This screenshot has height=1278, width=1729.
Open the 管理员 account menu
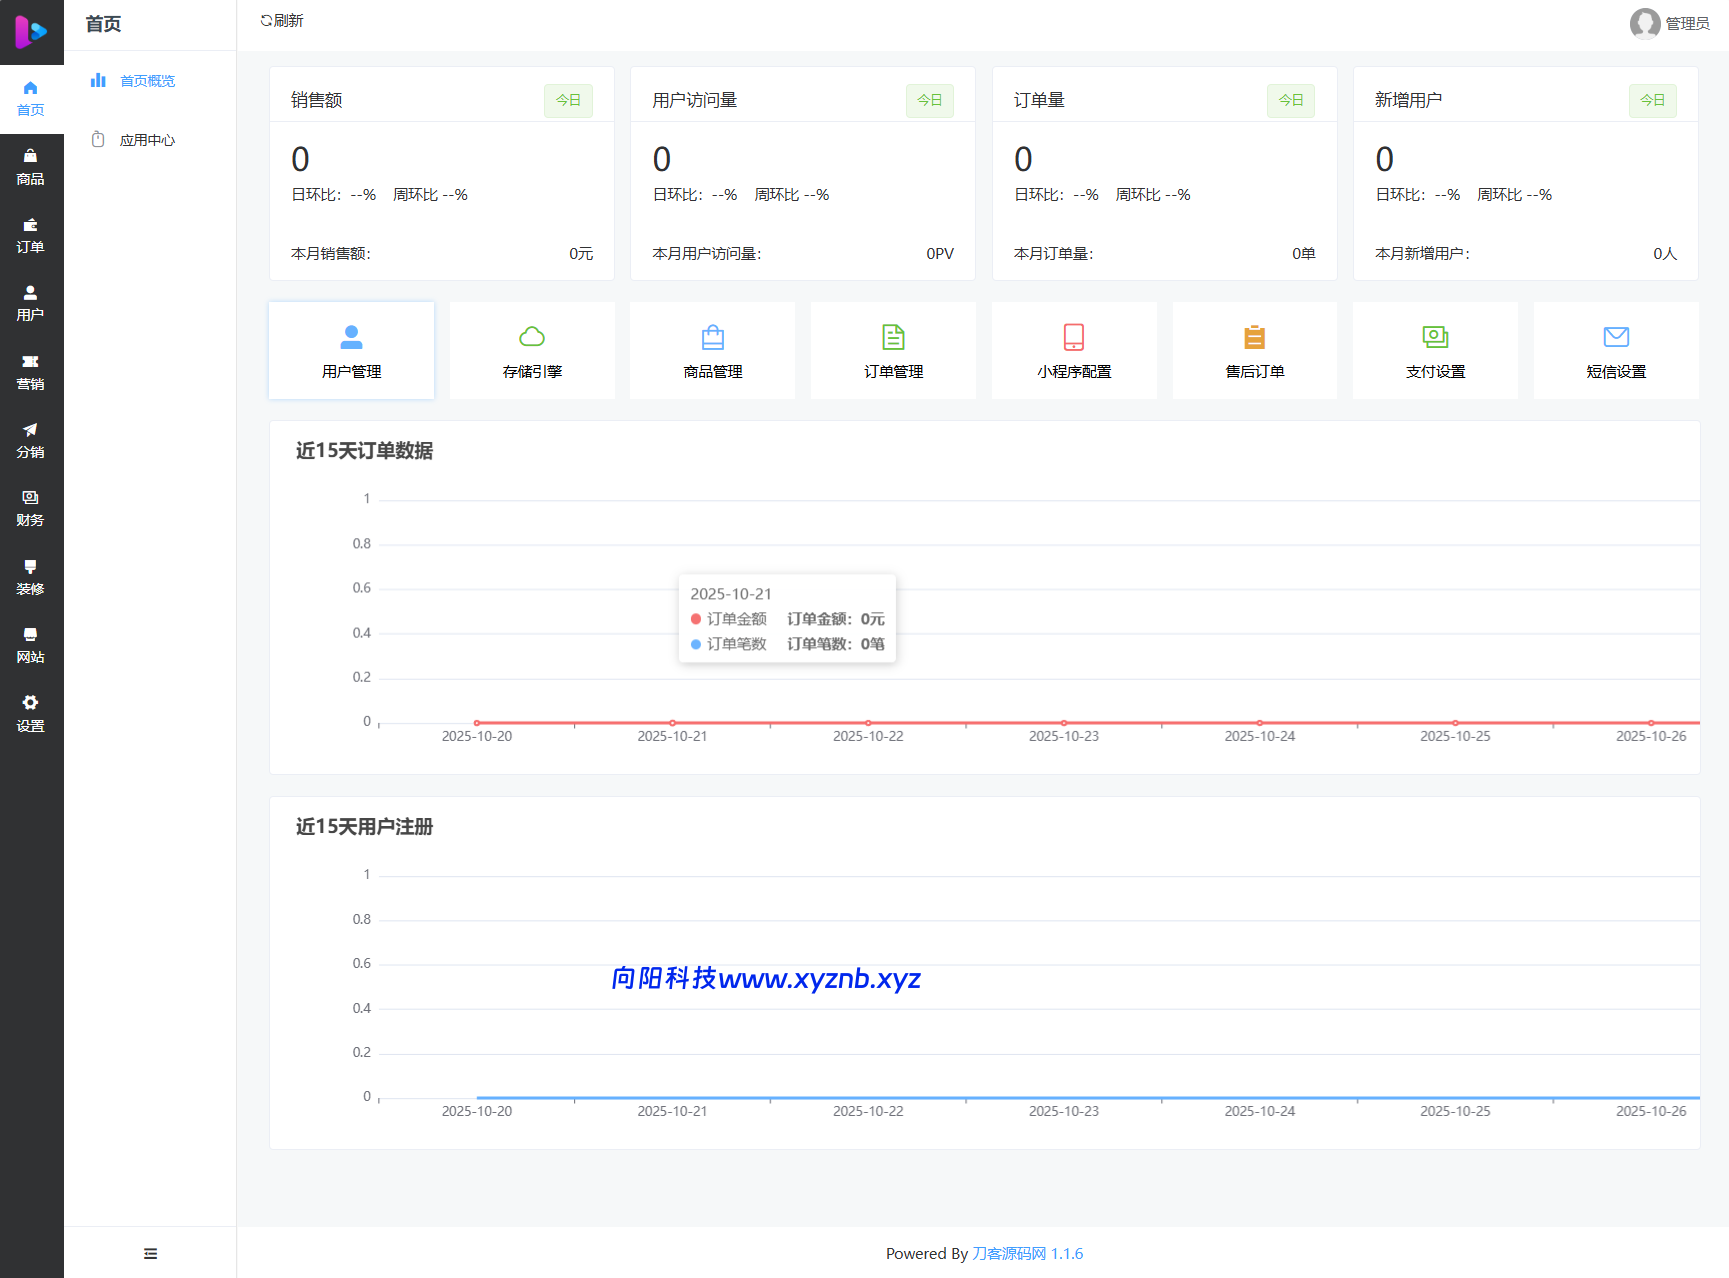[x=1669, y=23]
